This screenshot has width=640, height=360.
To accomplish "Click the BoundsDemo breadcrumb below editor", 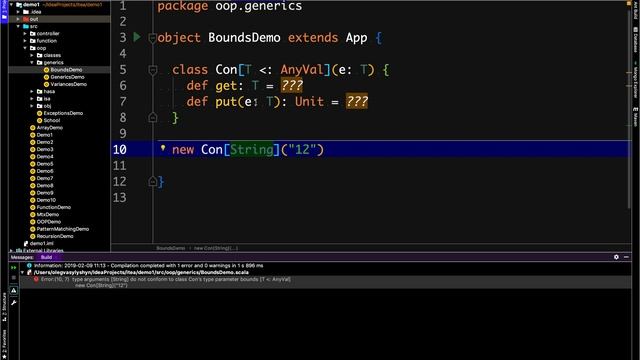I will (x=171, y=248).
